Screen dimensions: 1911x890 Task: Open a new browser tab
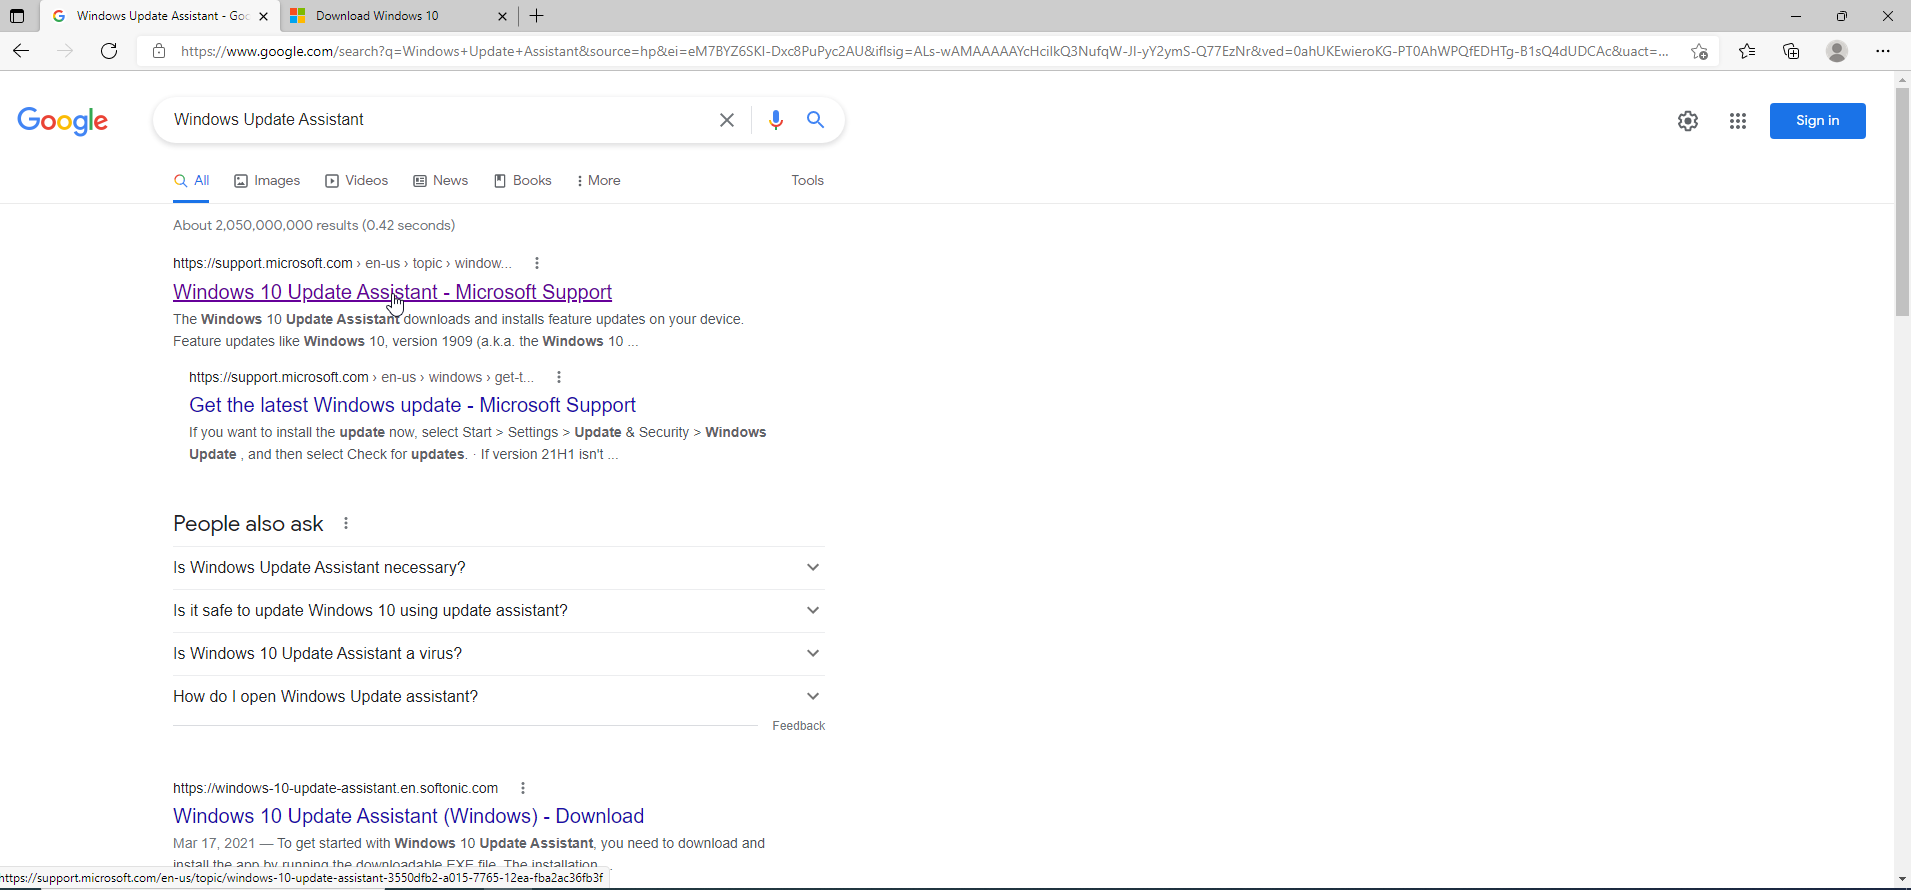pos(537,16)
